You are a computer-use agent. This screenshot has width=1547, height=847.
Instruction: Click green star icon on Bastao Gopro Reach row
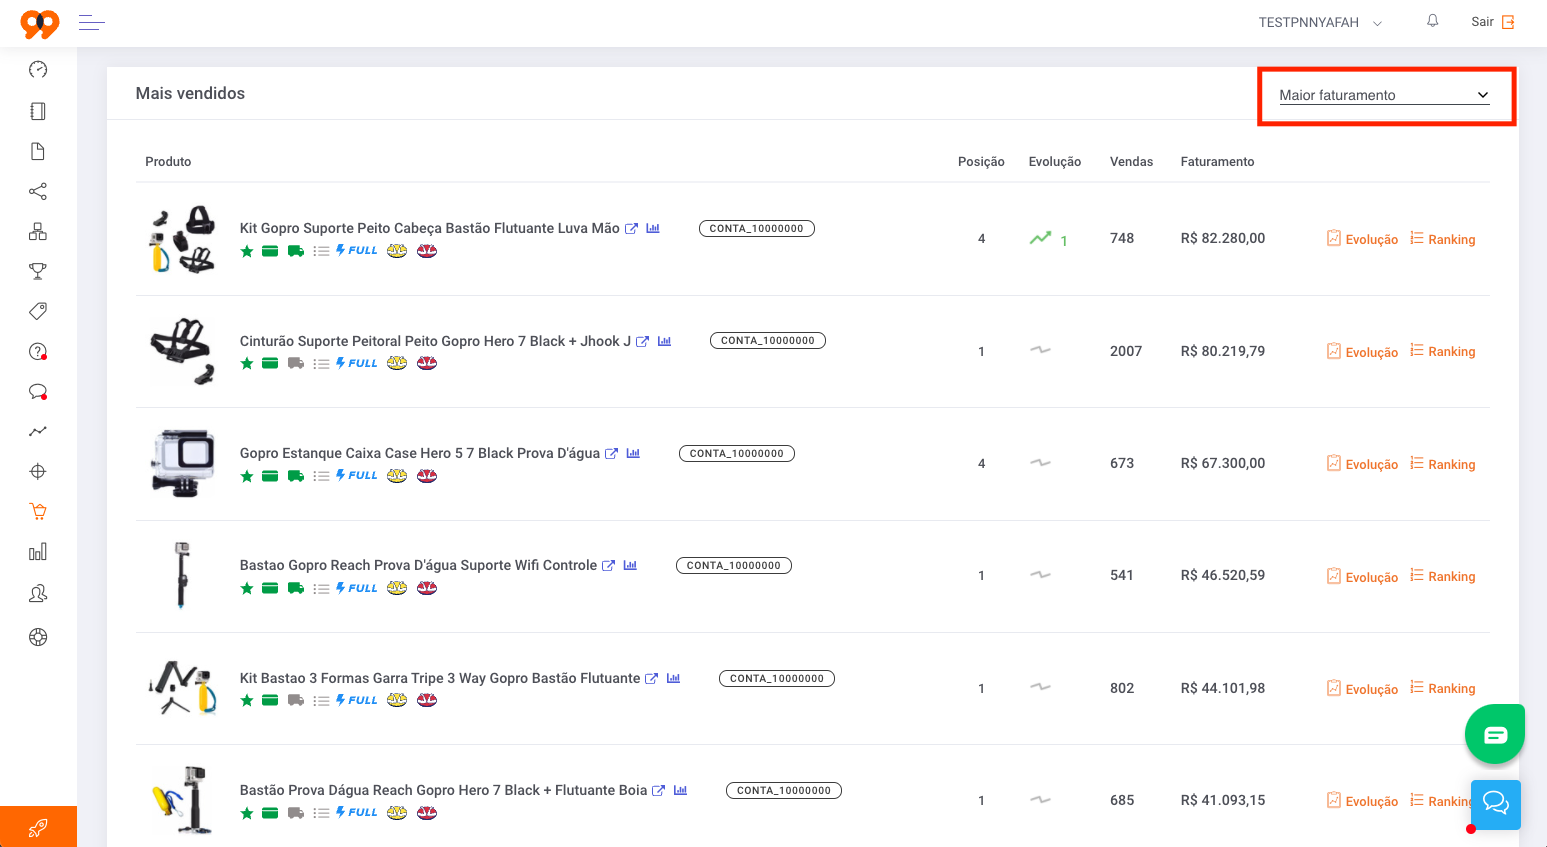247,588
